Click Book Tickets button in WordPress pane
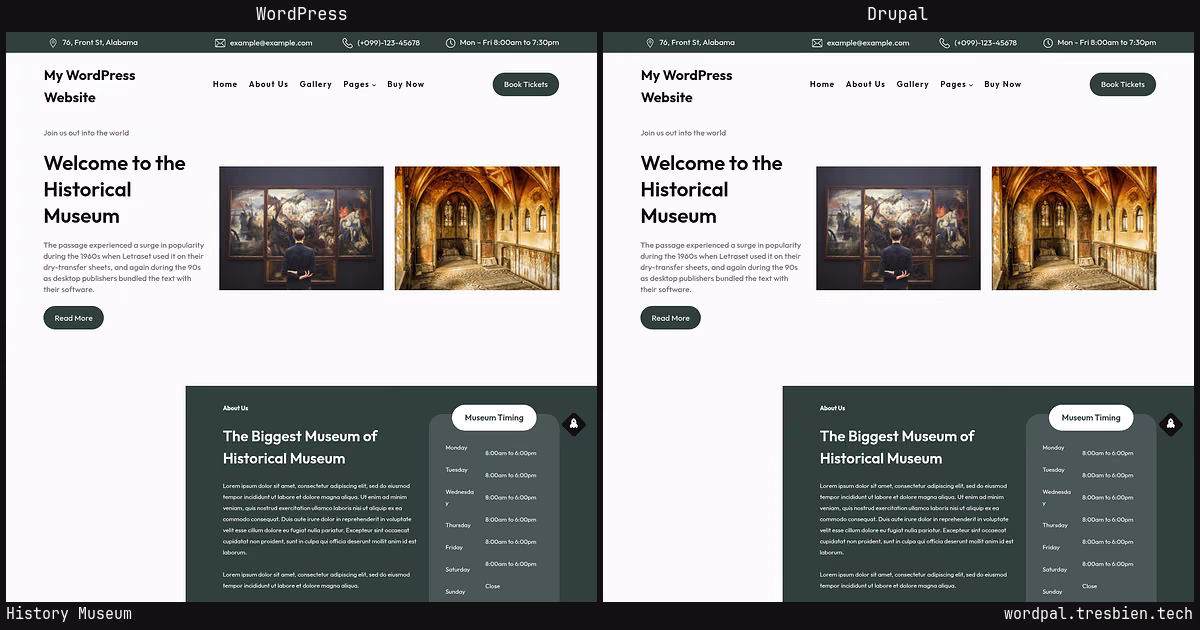1200x630 pixels. tap(526, 84)
